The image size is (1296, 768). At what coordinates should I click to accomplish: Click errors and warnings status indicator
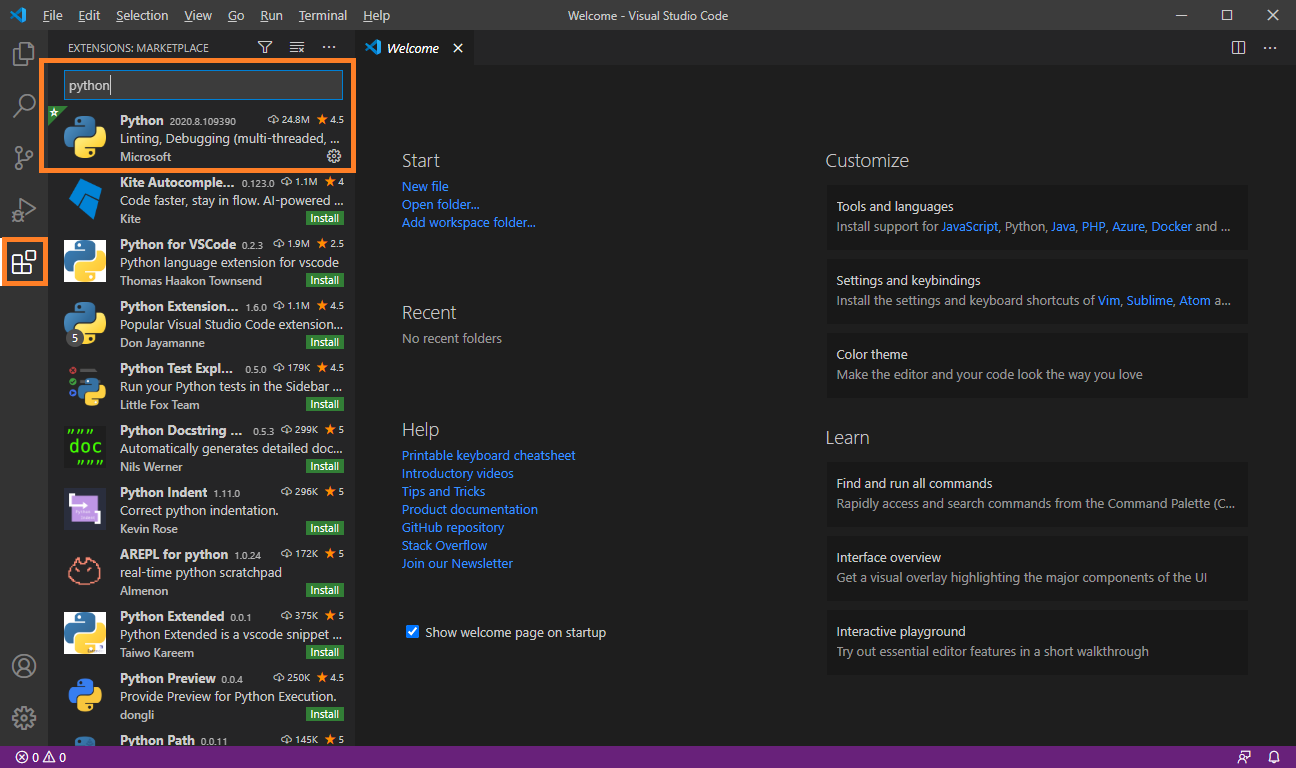[41, 757]
